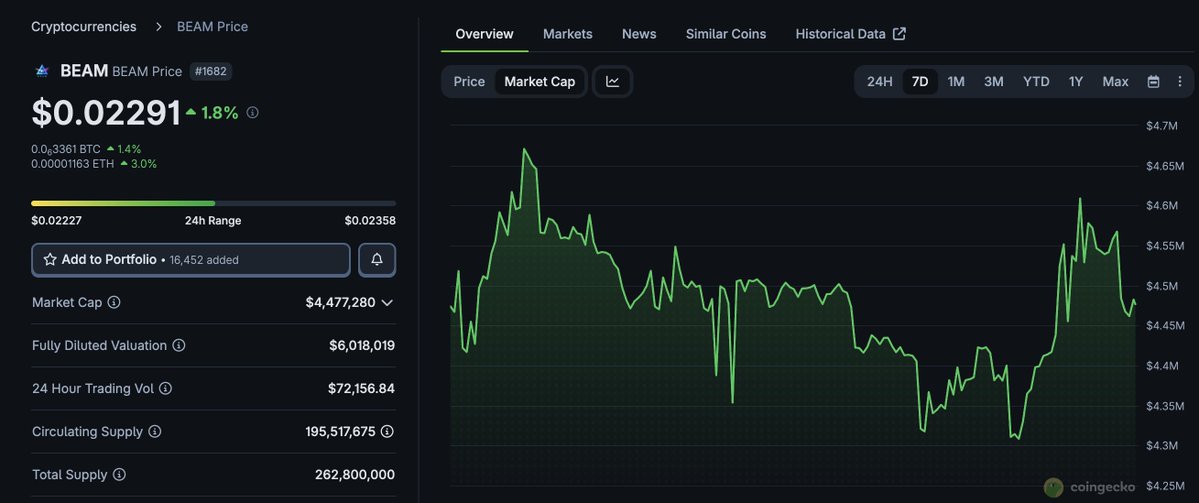Image resolution: width=1199 pixels, height=503 pixels.
Task: Select the 7D time range
Action: point(920,82)
